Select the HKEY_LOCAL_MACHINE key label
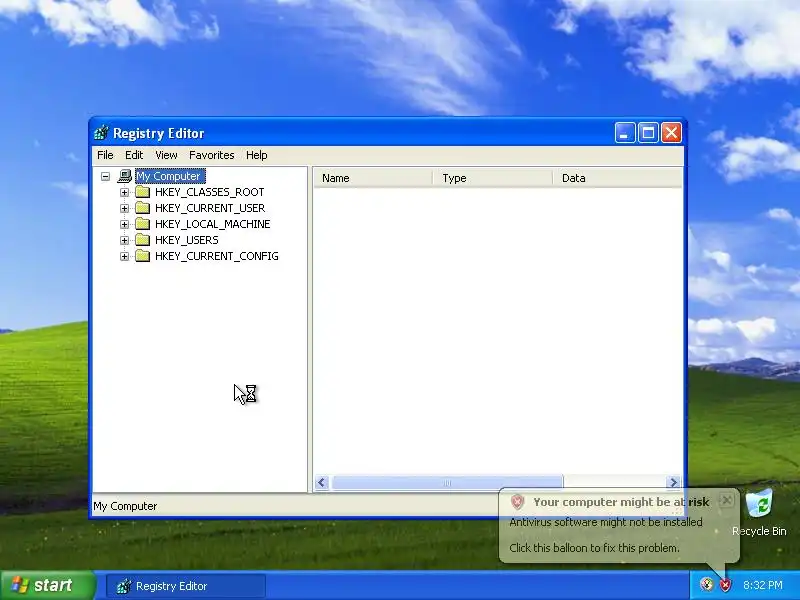 point(213,224)
